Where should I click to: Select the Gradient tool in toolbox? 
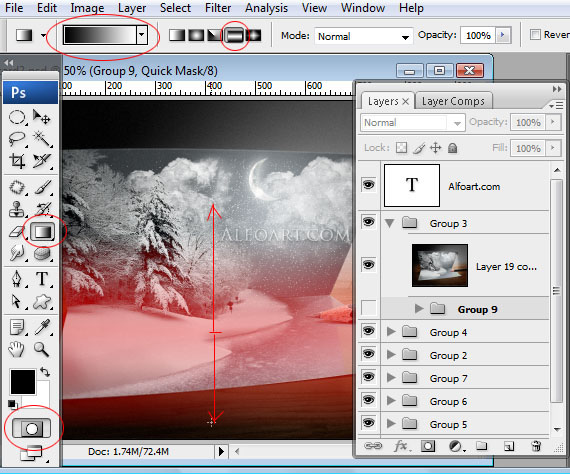pyautogui.click(x=43, y=232)
